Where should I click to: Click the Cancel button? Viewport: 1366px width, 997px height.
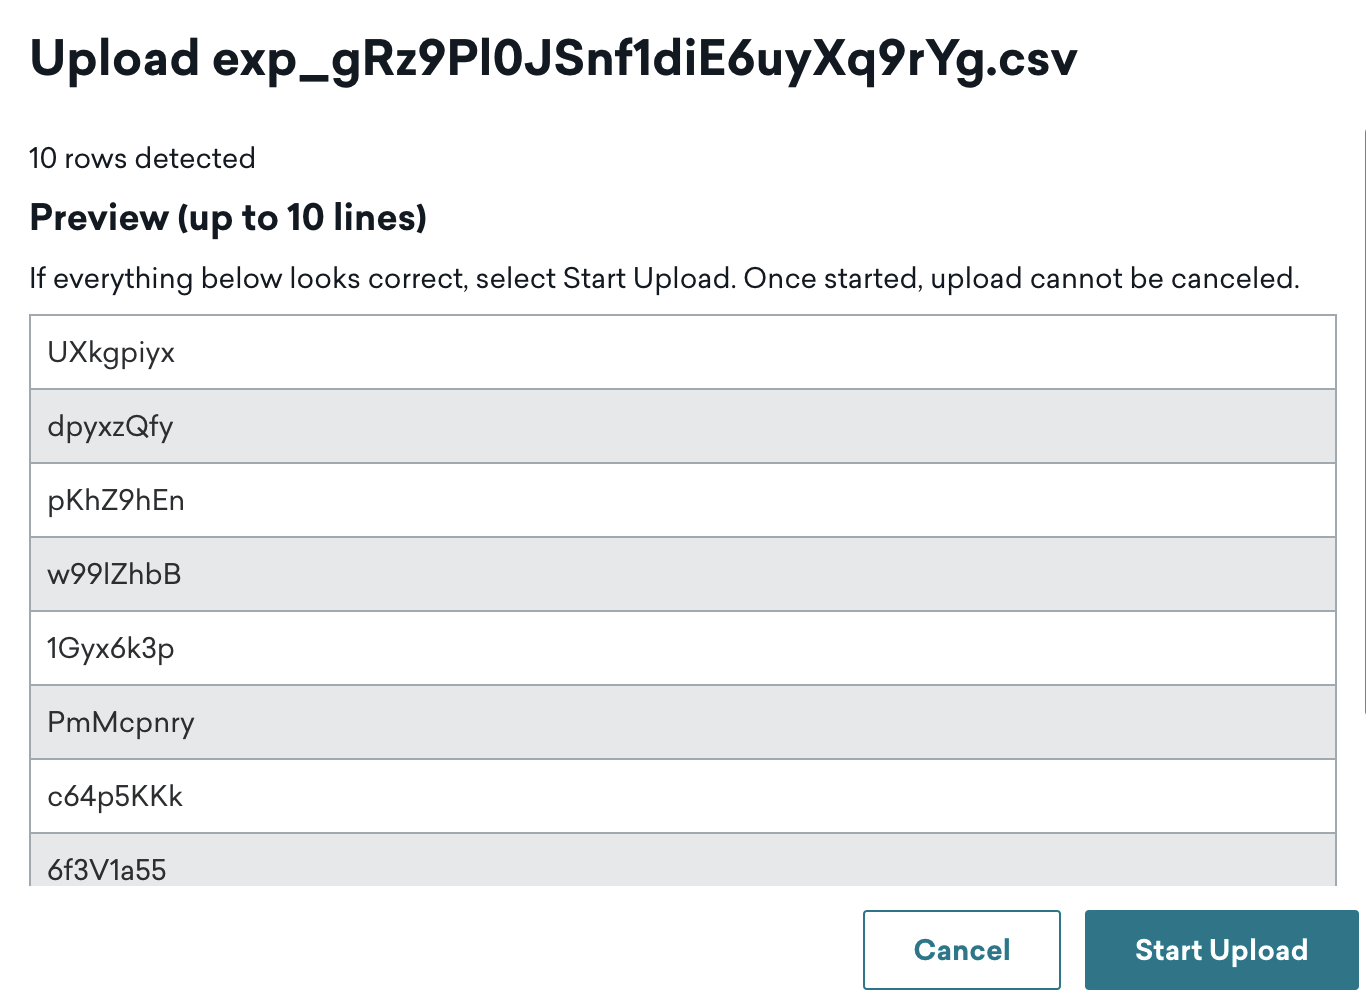point(961,949)
